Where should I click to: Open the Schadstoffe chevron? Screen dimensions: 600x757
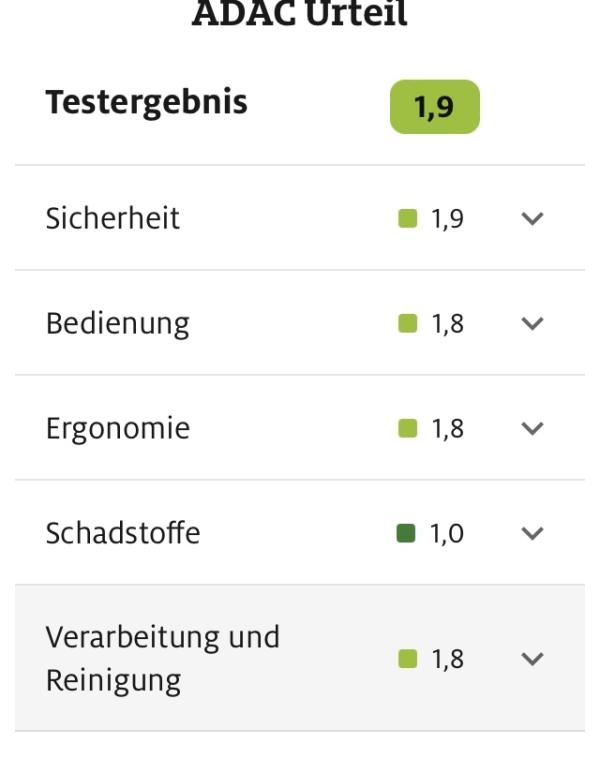[x=533, y=534]
